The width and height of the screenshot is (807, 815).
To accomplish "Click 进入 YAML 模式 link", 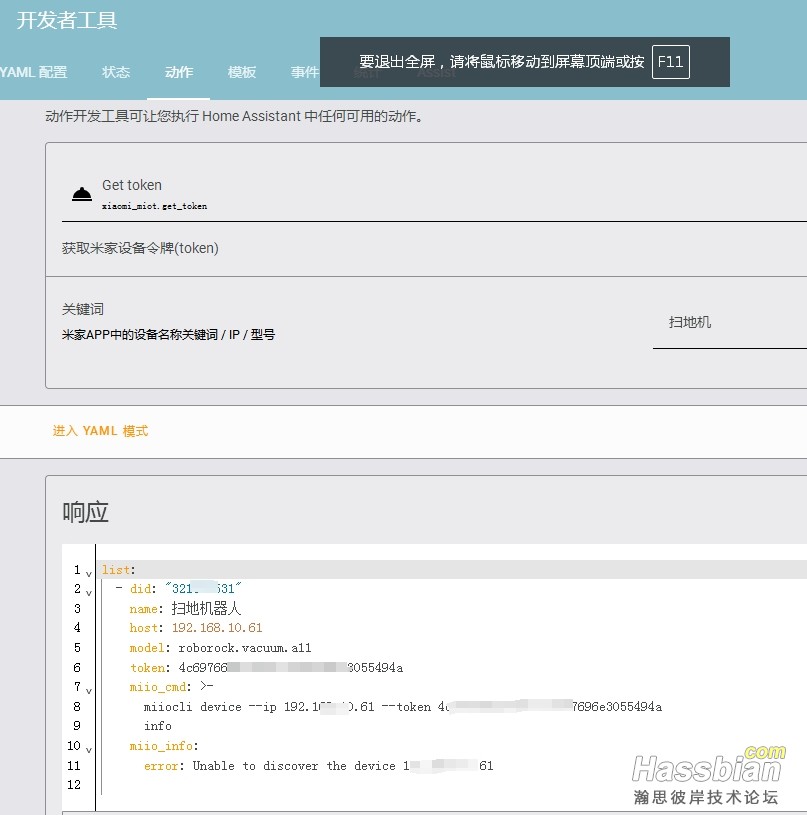I will tap(100, 431).
